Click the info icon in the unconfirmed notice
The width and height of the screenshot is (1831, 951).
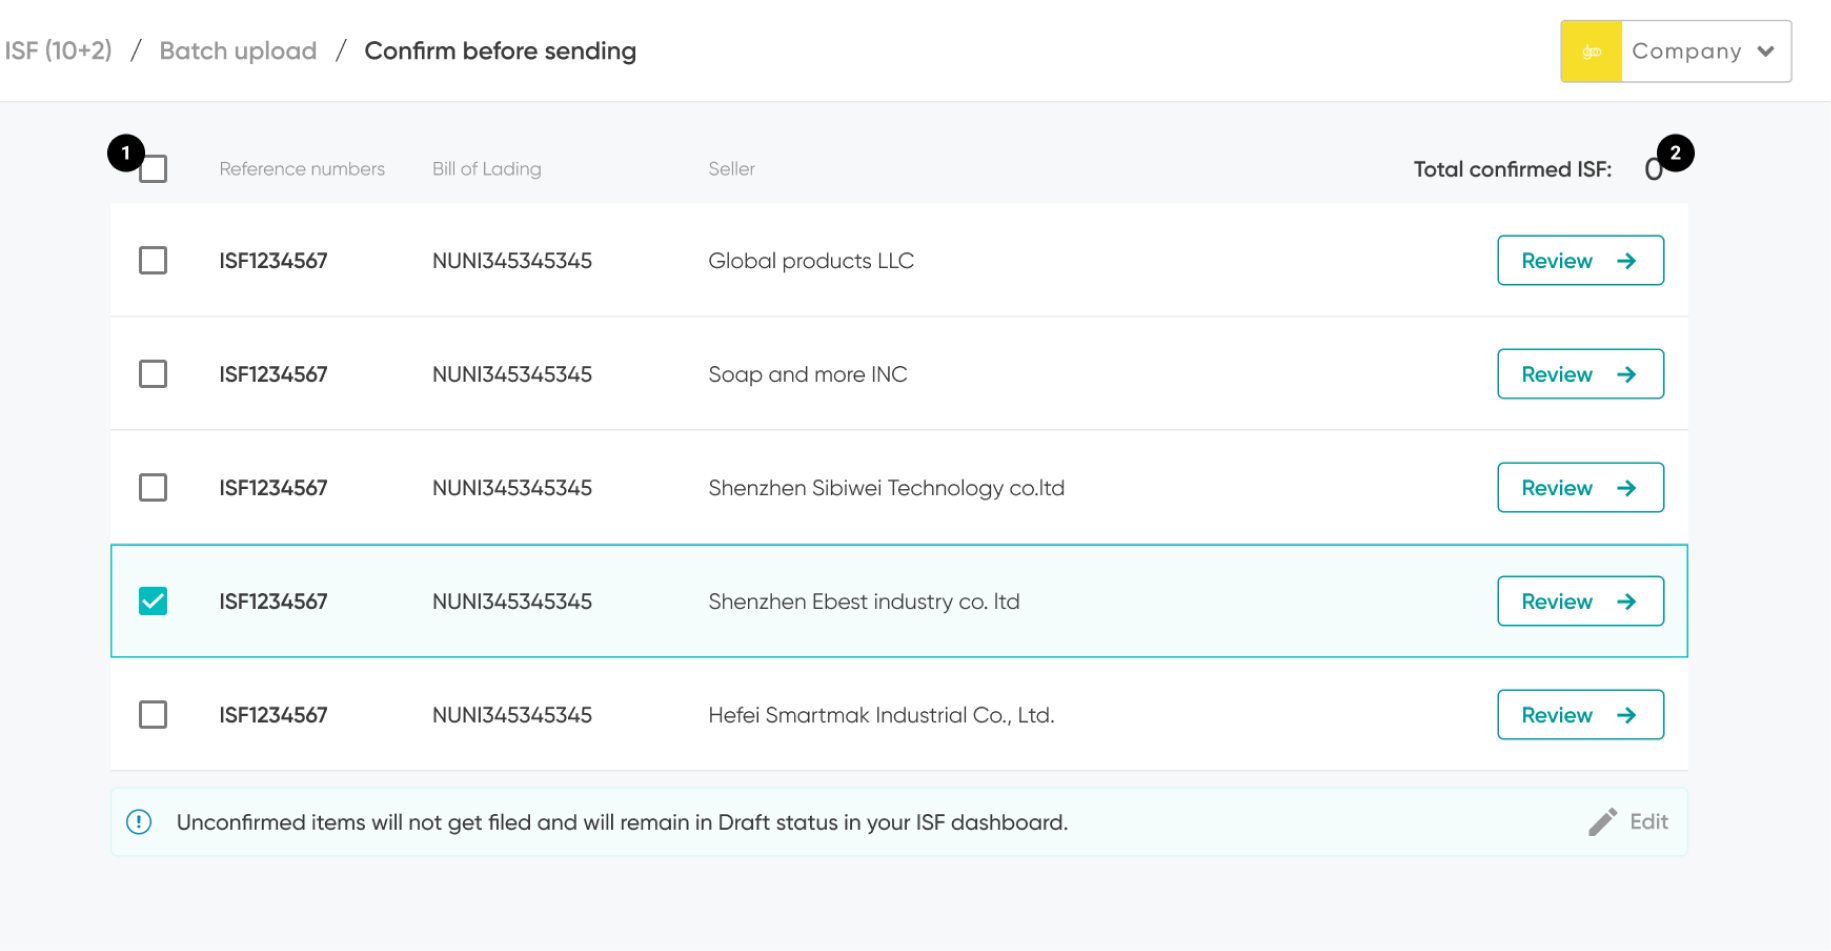[139, 822]
